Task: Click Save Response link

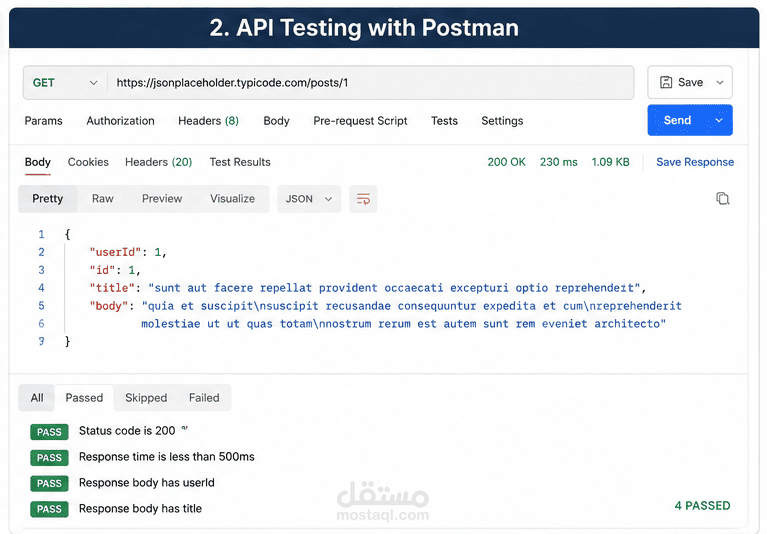Action: [x=695, y=162]
